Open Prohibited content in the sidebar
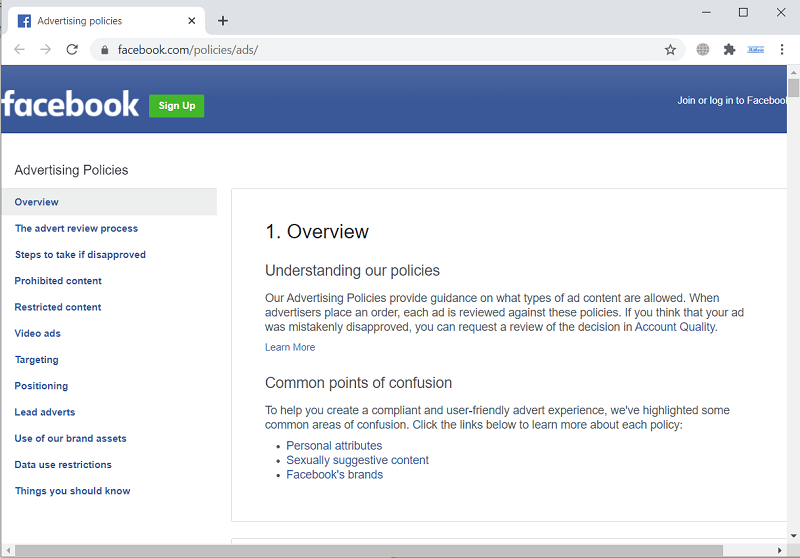This screenshot has width=800, height=558. pyautogui.click(x=58, y=281)
